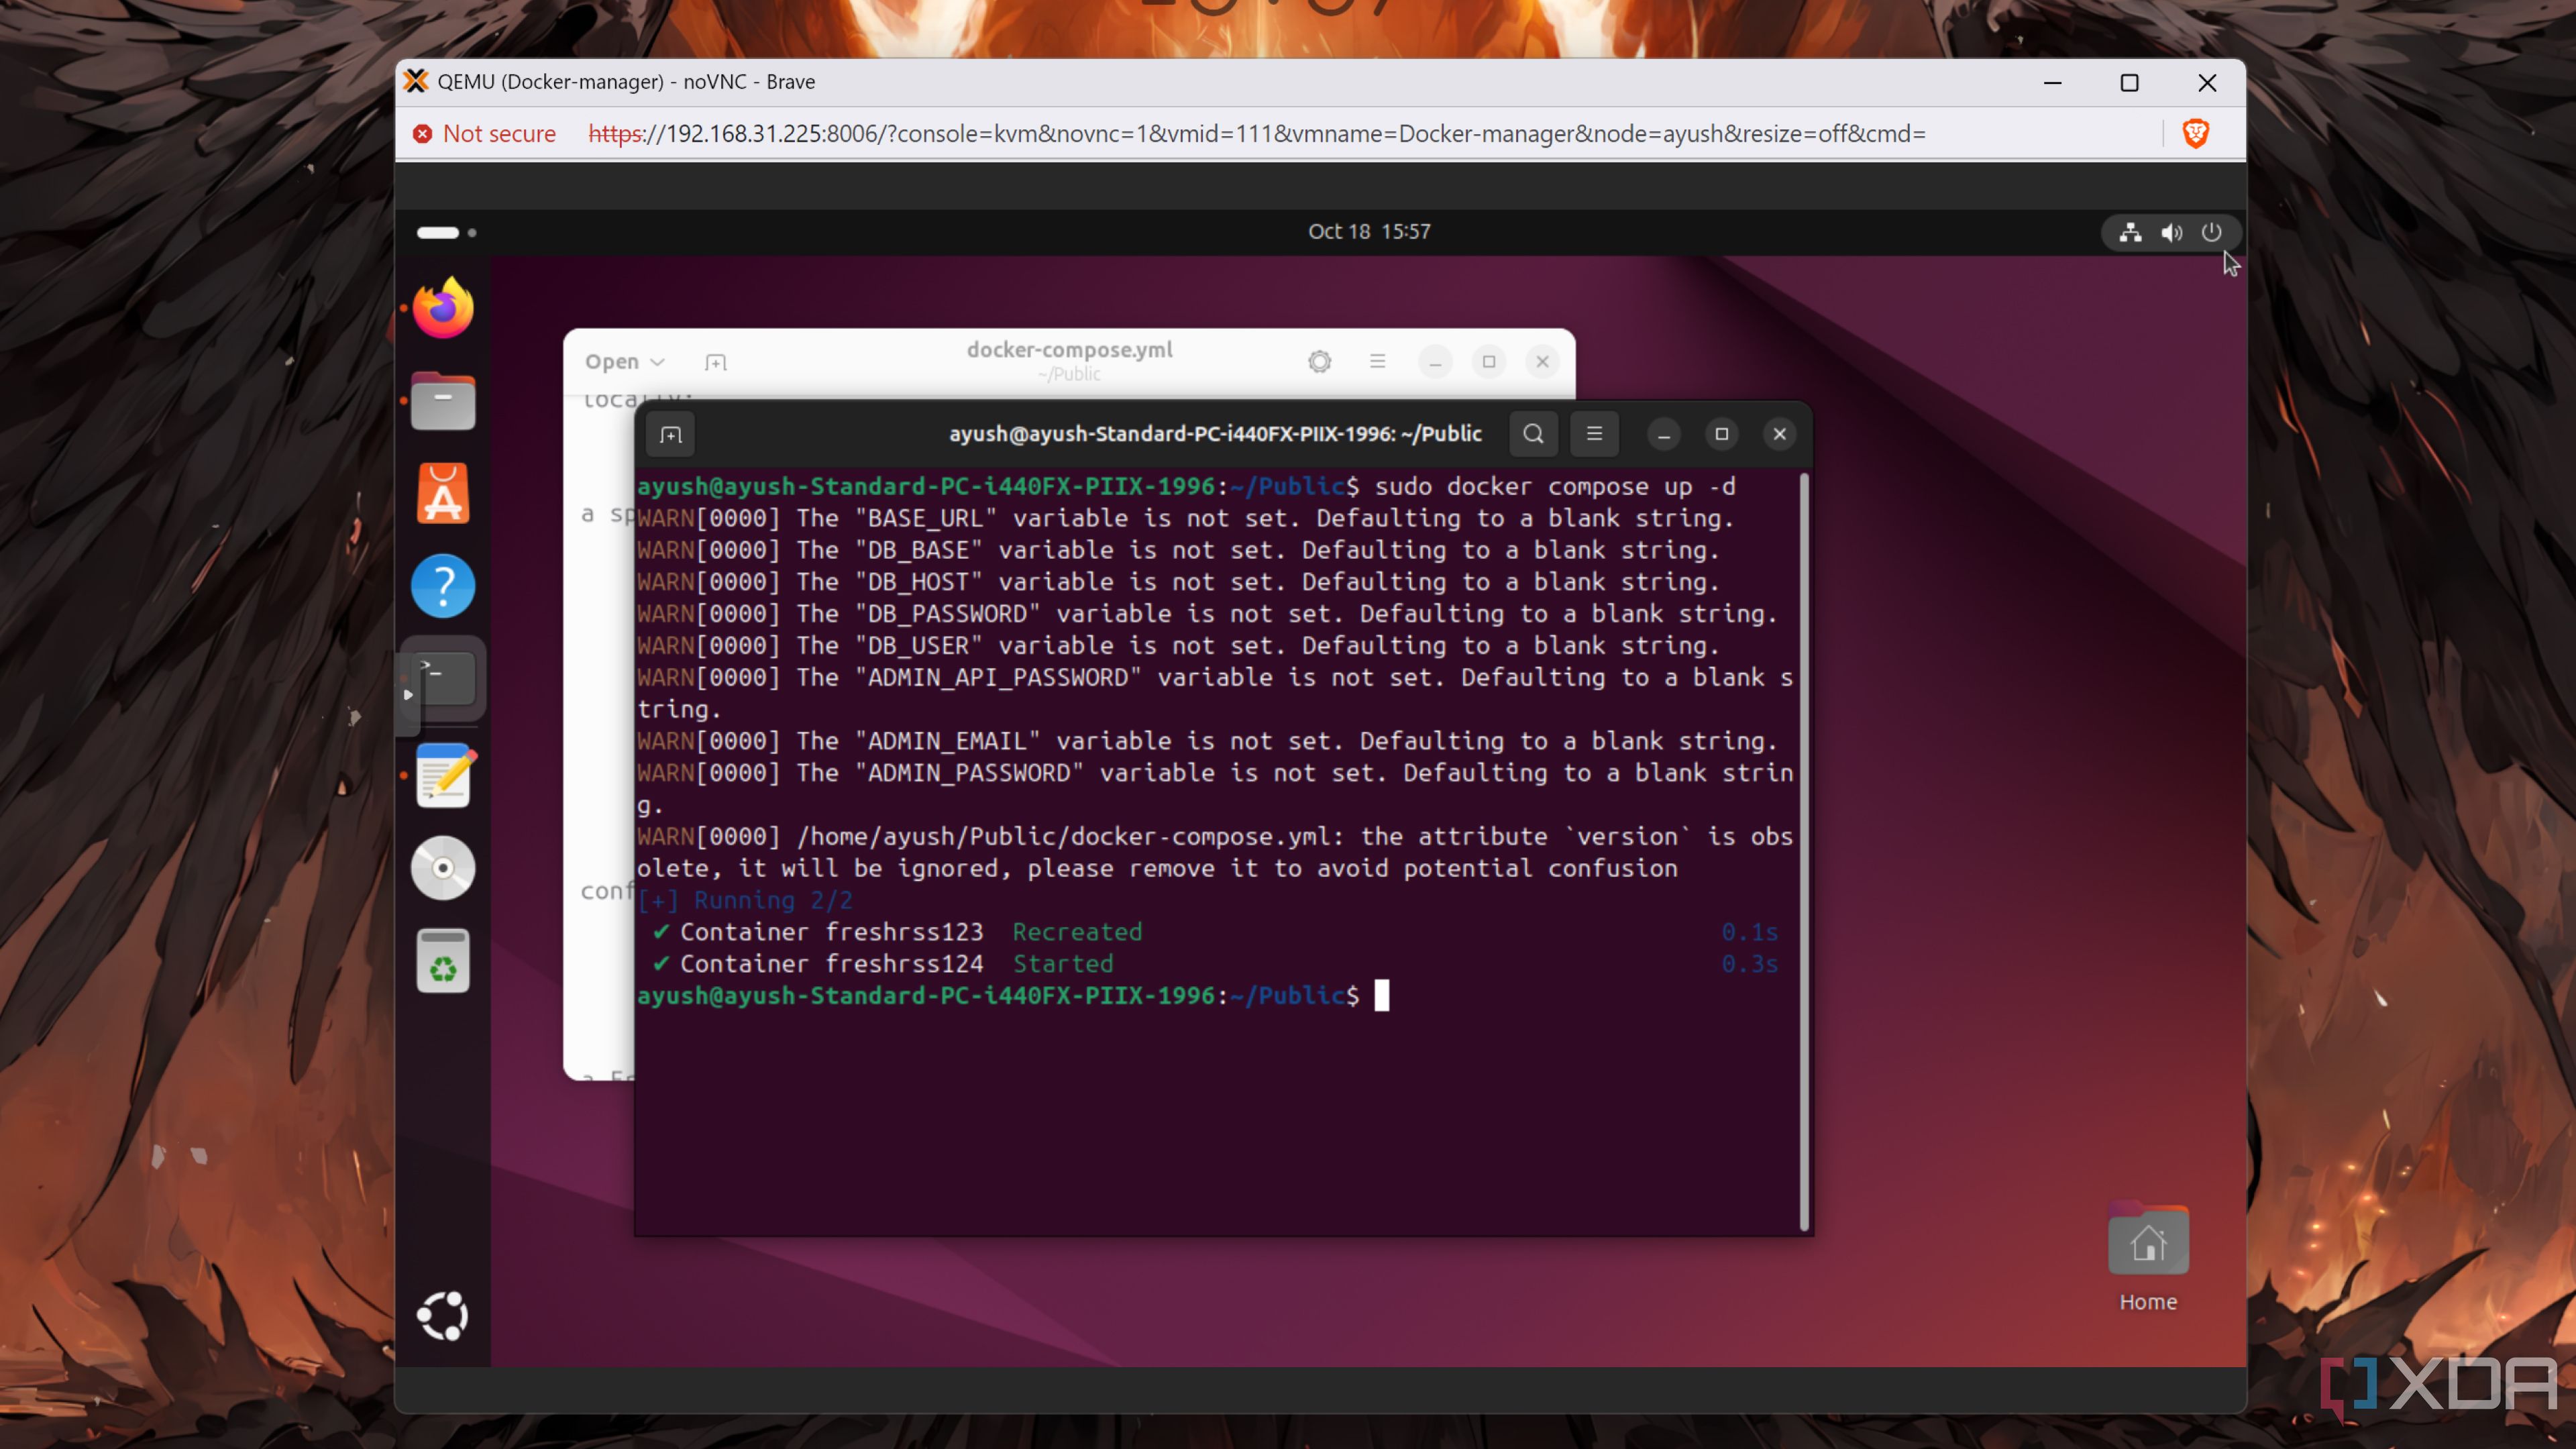Click the network status icon in the top bar
This screenshot has width=2576, height=1449.
[x=2130, y=232]
